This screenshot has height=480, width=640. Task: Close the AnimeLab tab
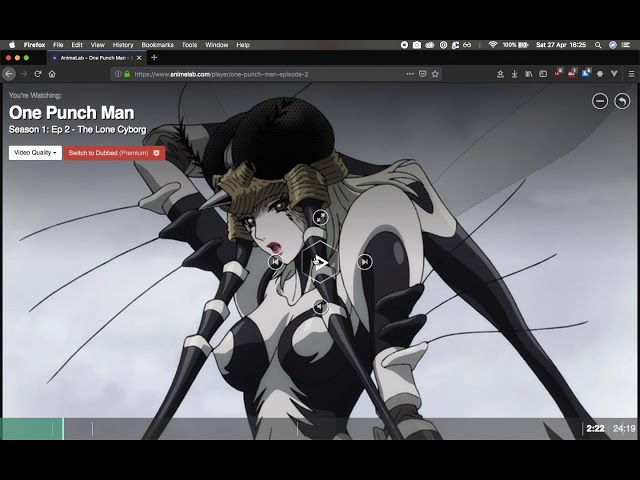139,58
